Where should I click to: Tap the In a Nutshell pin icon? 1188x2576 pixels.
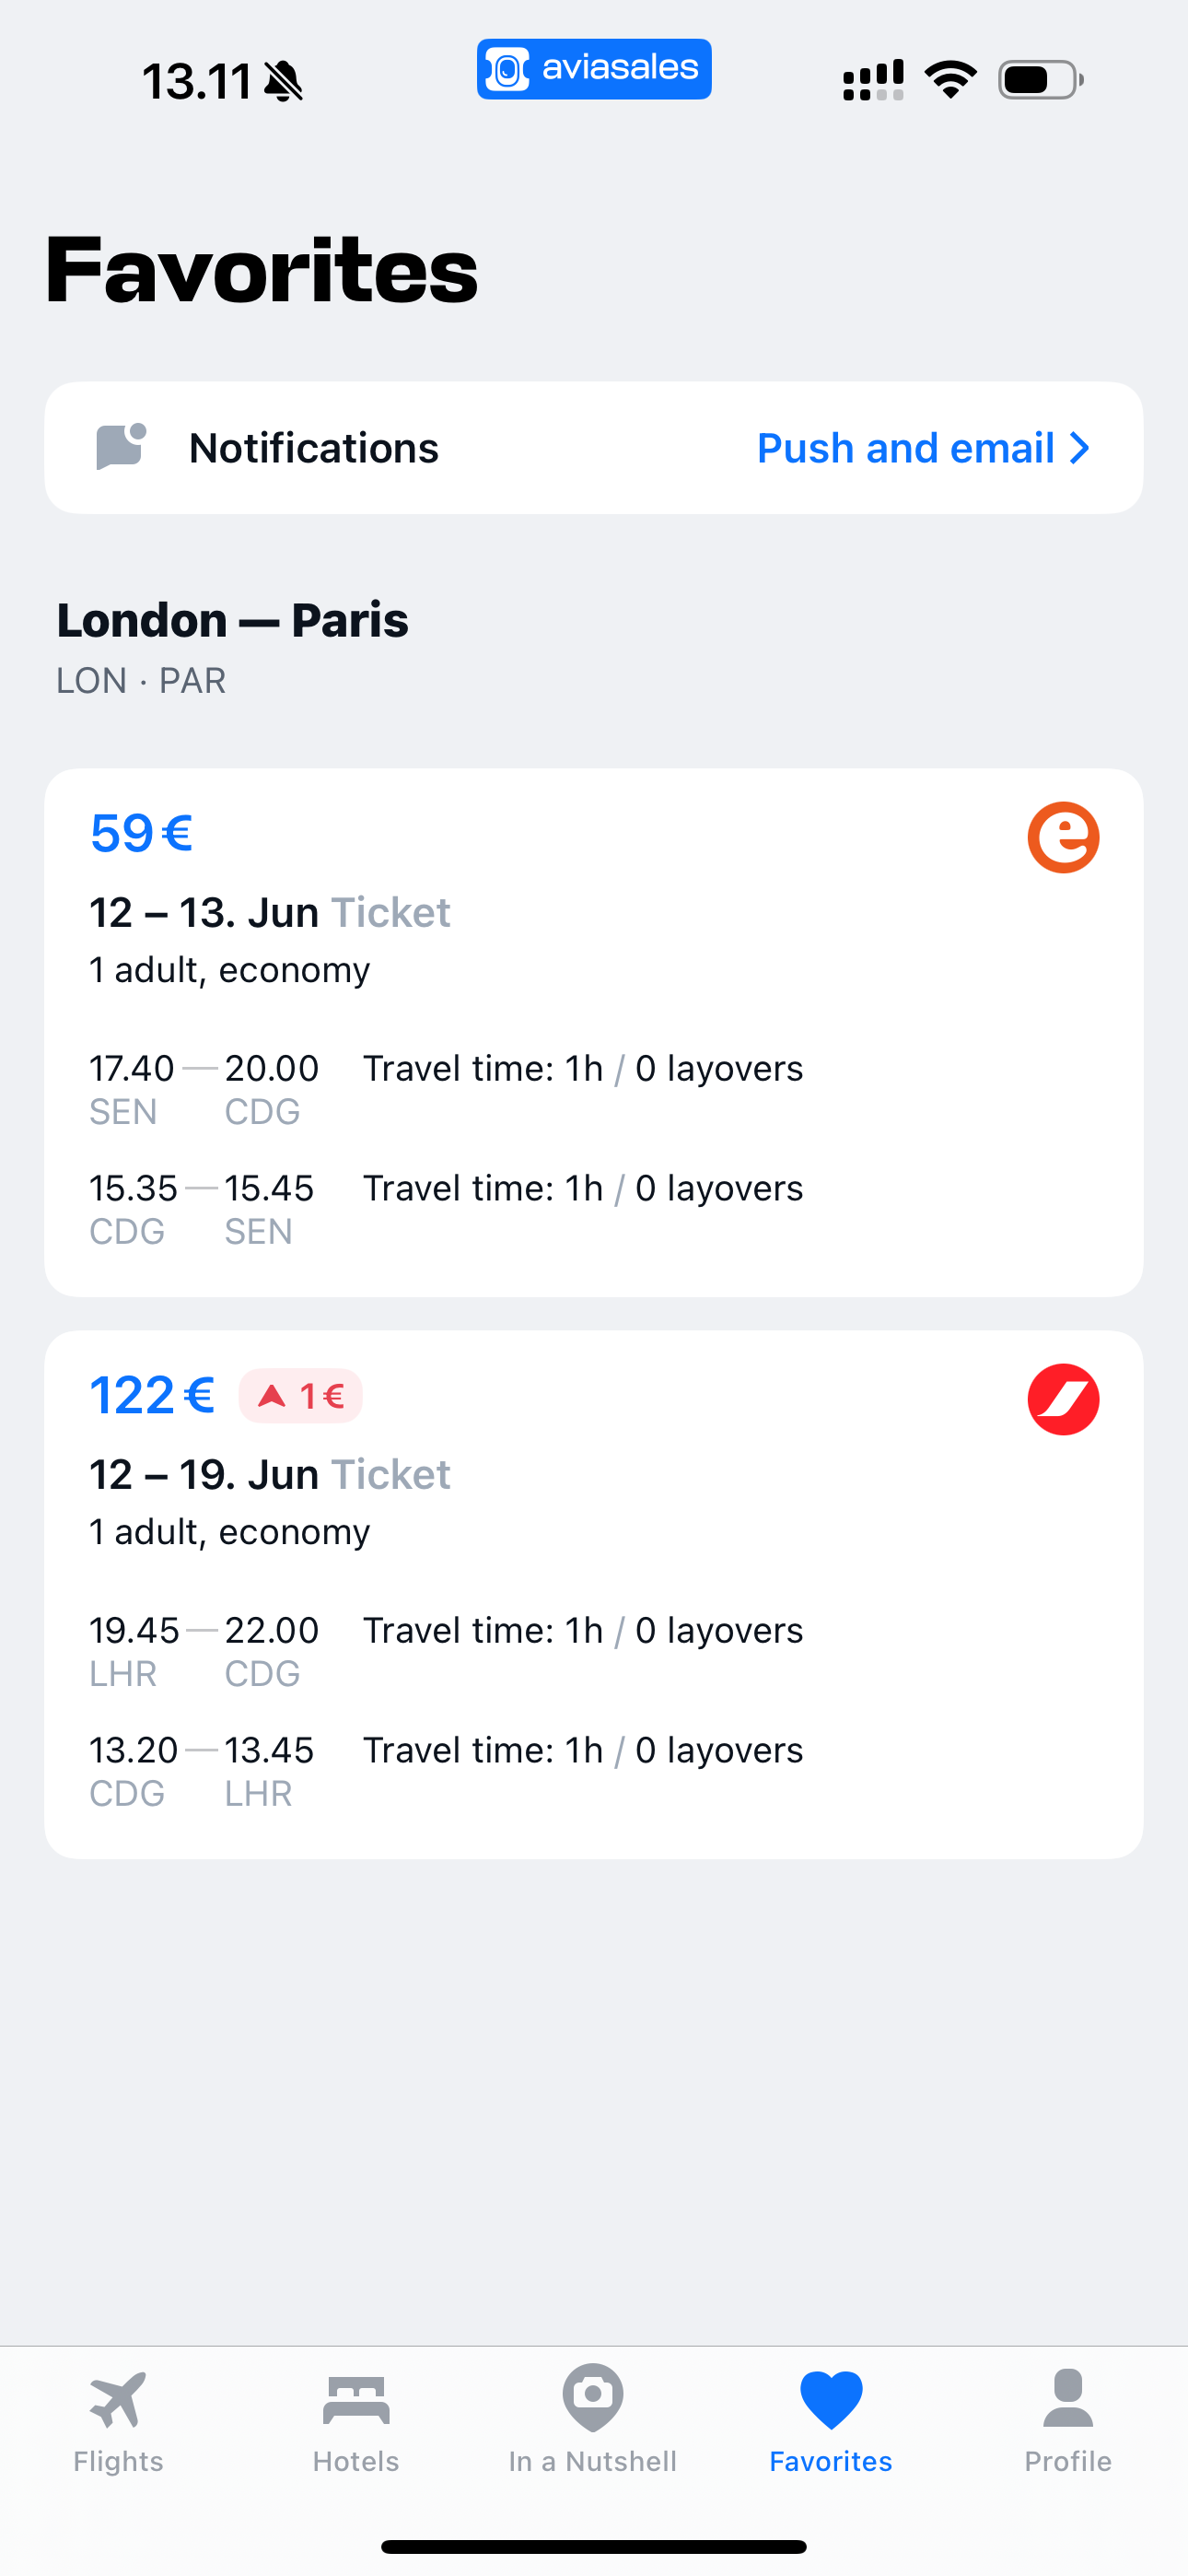593,2397
